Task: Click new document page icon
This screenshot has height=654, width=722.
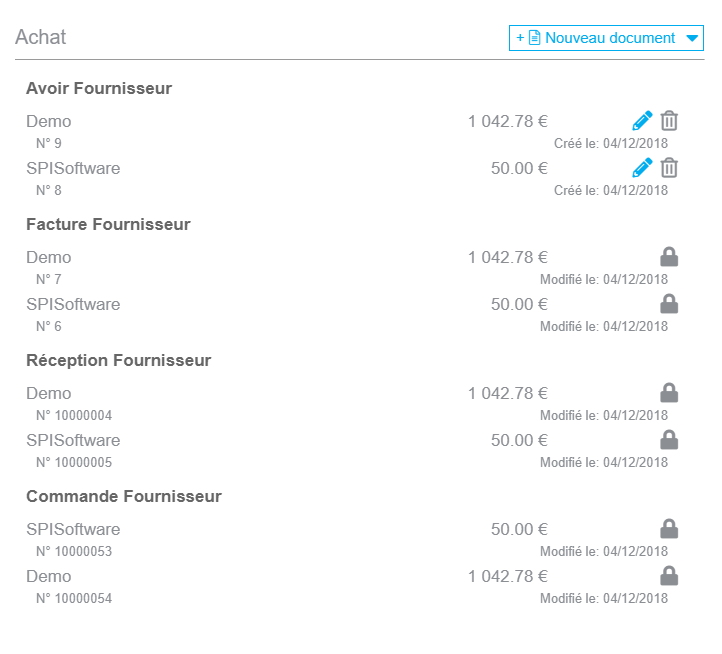Action: point(534,38)
